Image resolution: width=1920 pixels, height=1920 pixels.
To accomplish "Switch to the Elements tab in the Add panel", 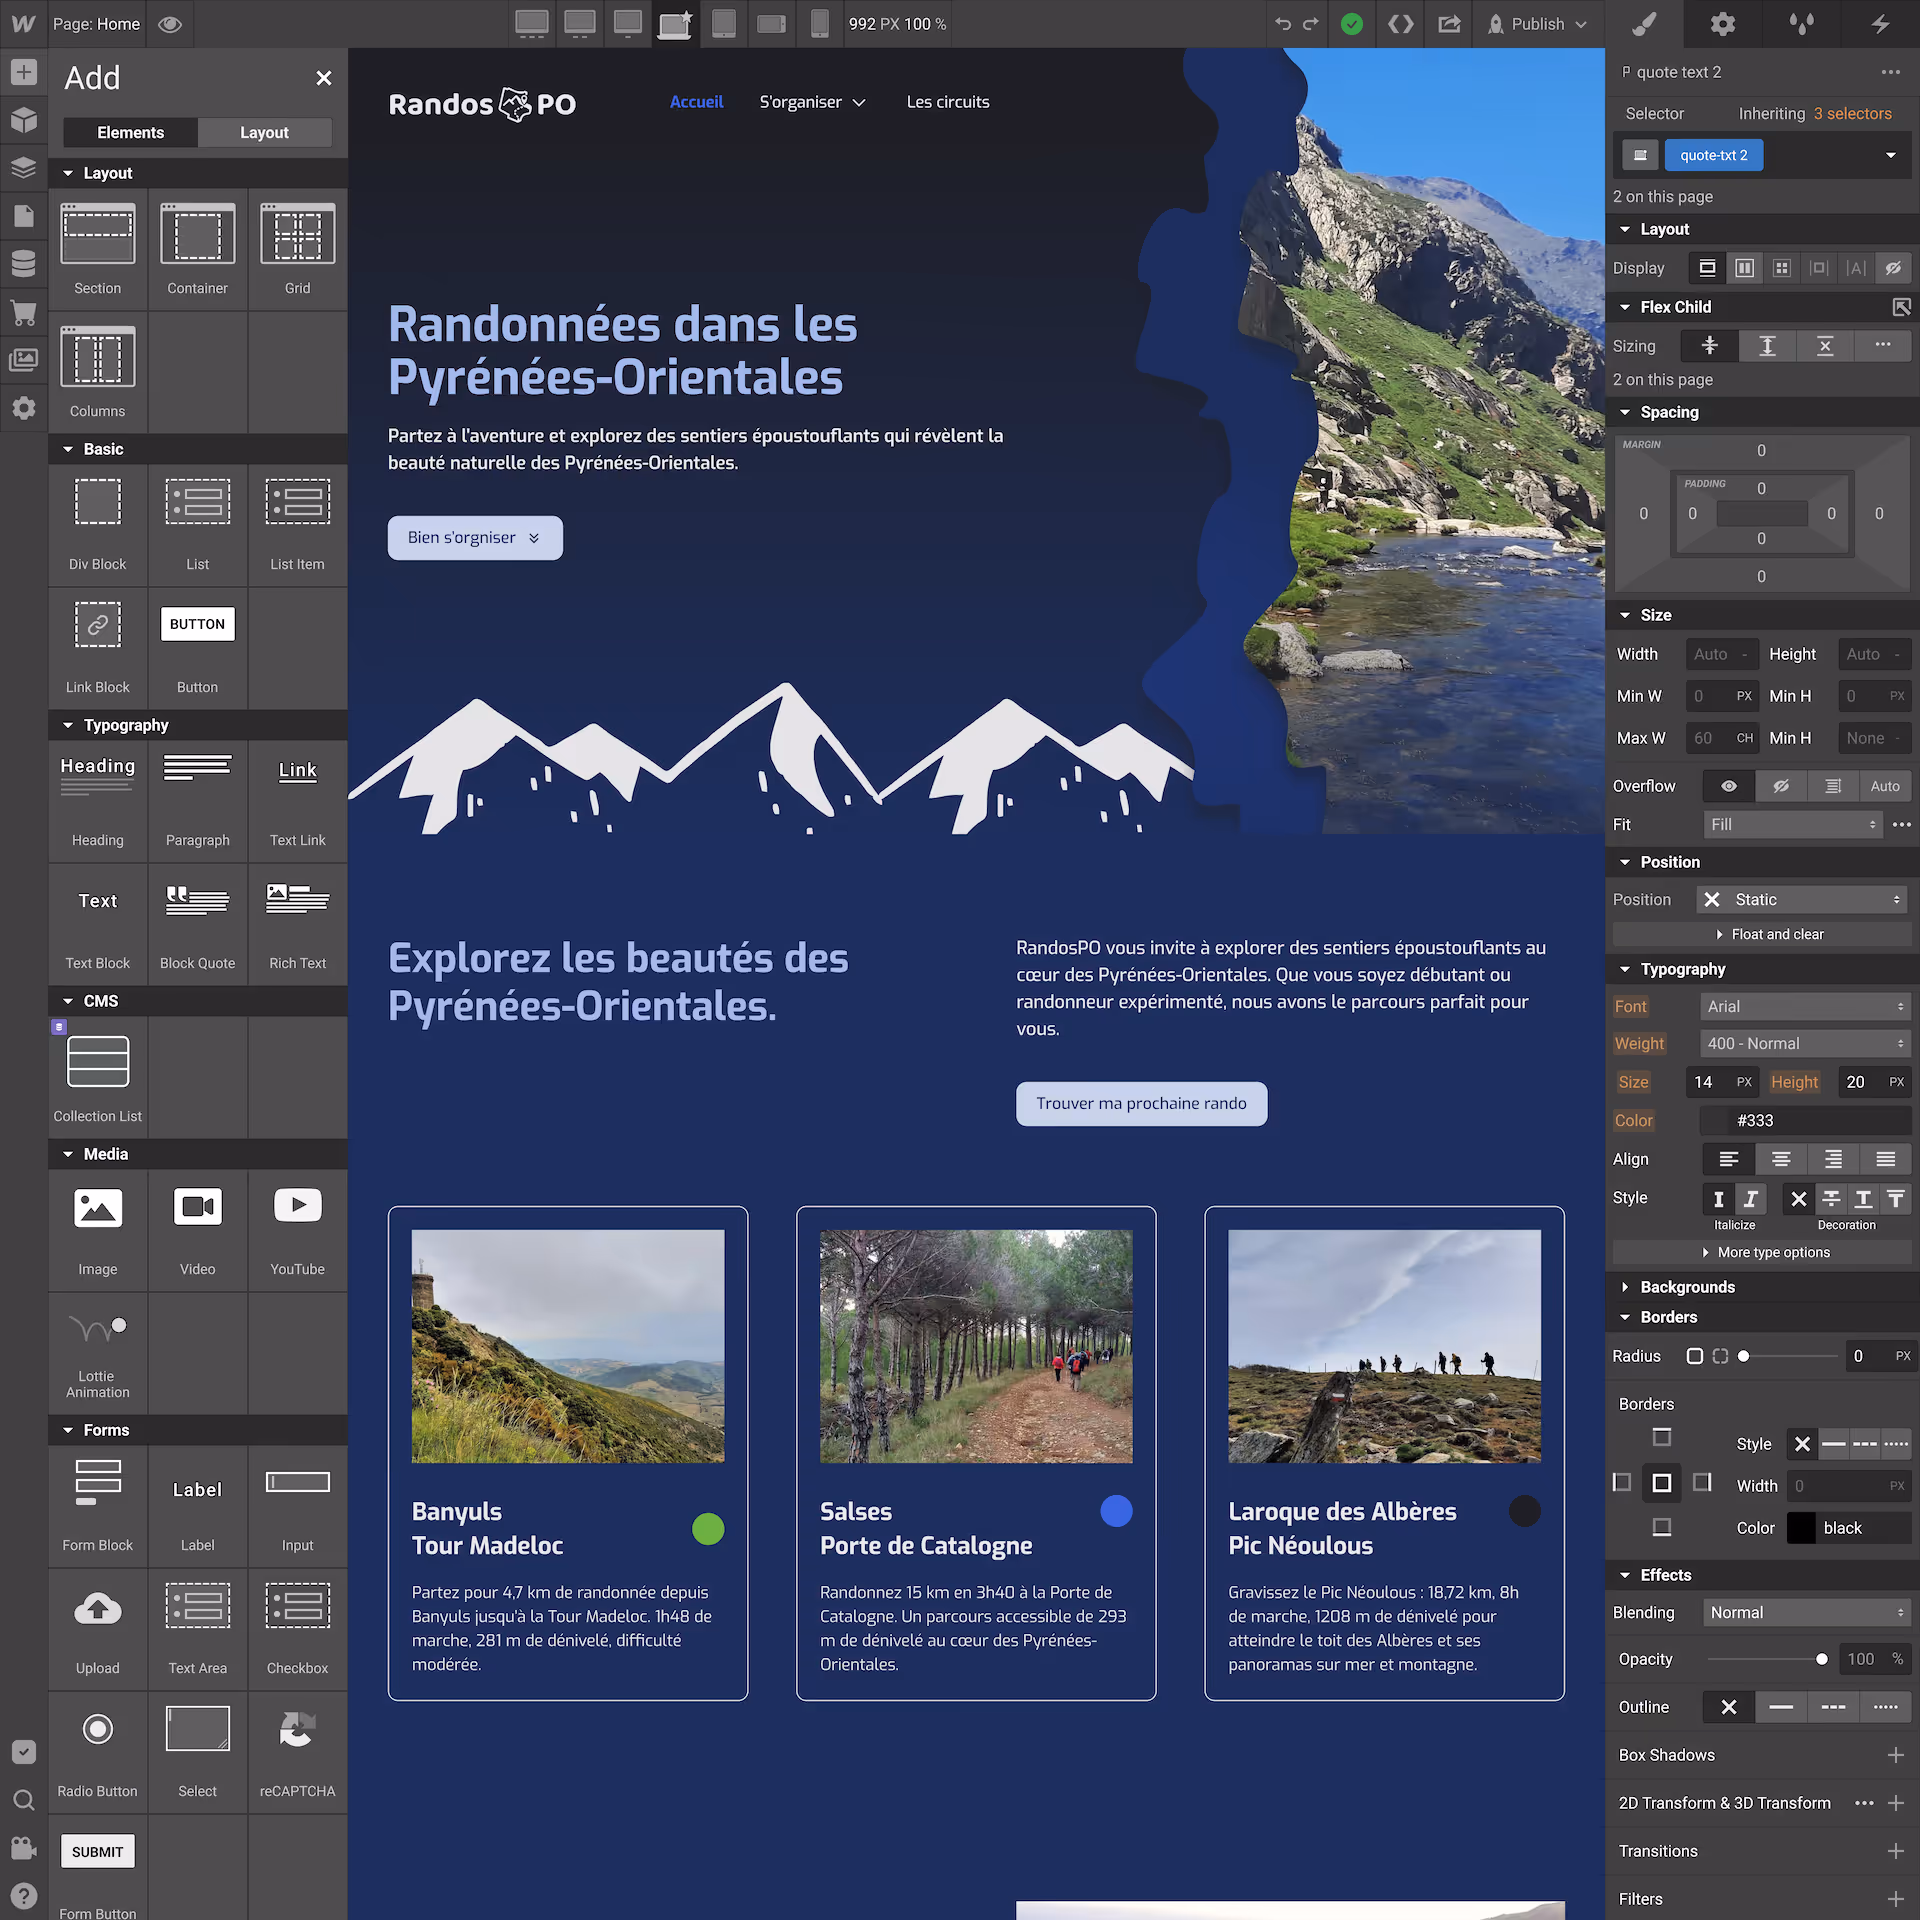I will (x=130, y=132).
